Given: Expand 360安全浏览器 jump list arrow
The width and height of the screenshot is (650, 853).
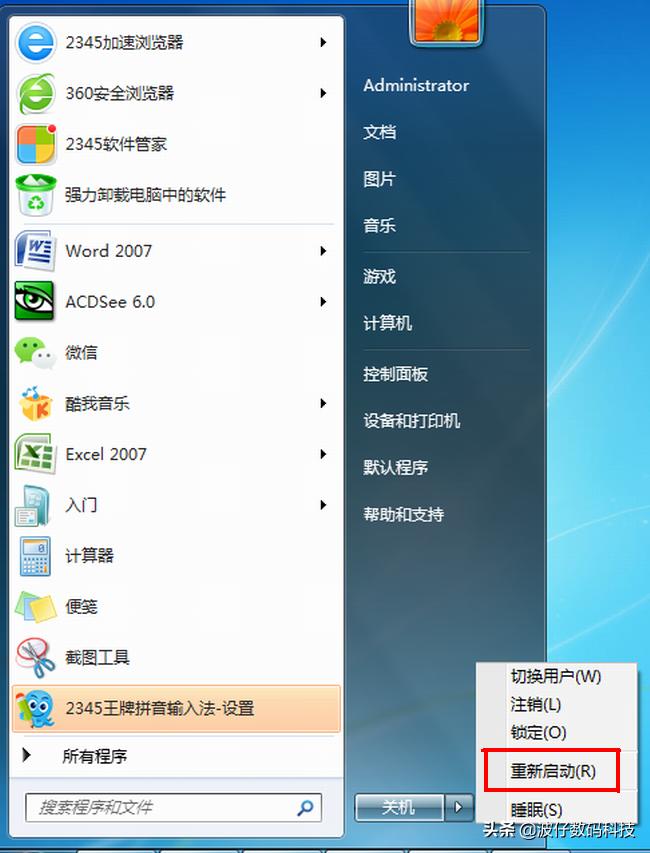Looking at the screenshot, I should [323, 93].
